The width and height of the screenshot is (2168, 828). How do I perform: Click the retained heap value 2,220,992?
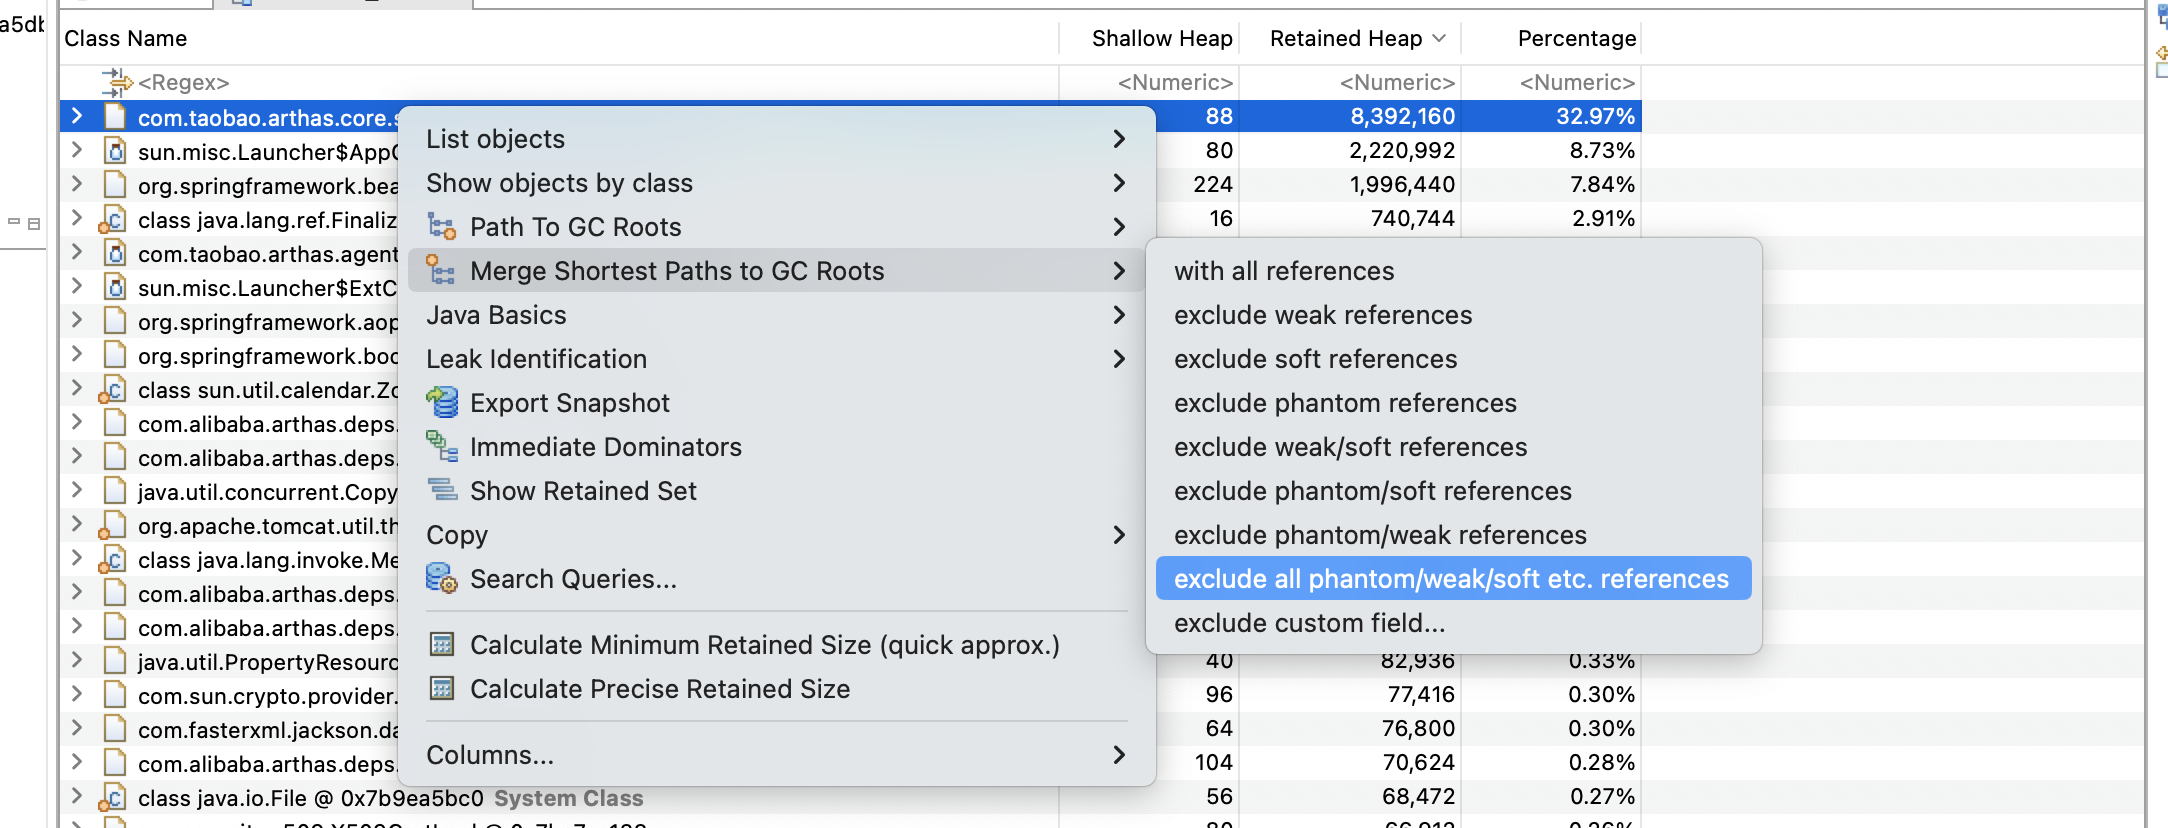click(1402, 150)
